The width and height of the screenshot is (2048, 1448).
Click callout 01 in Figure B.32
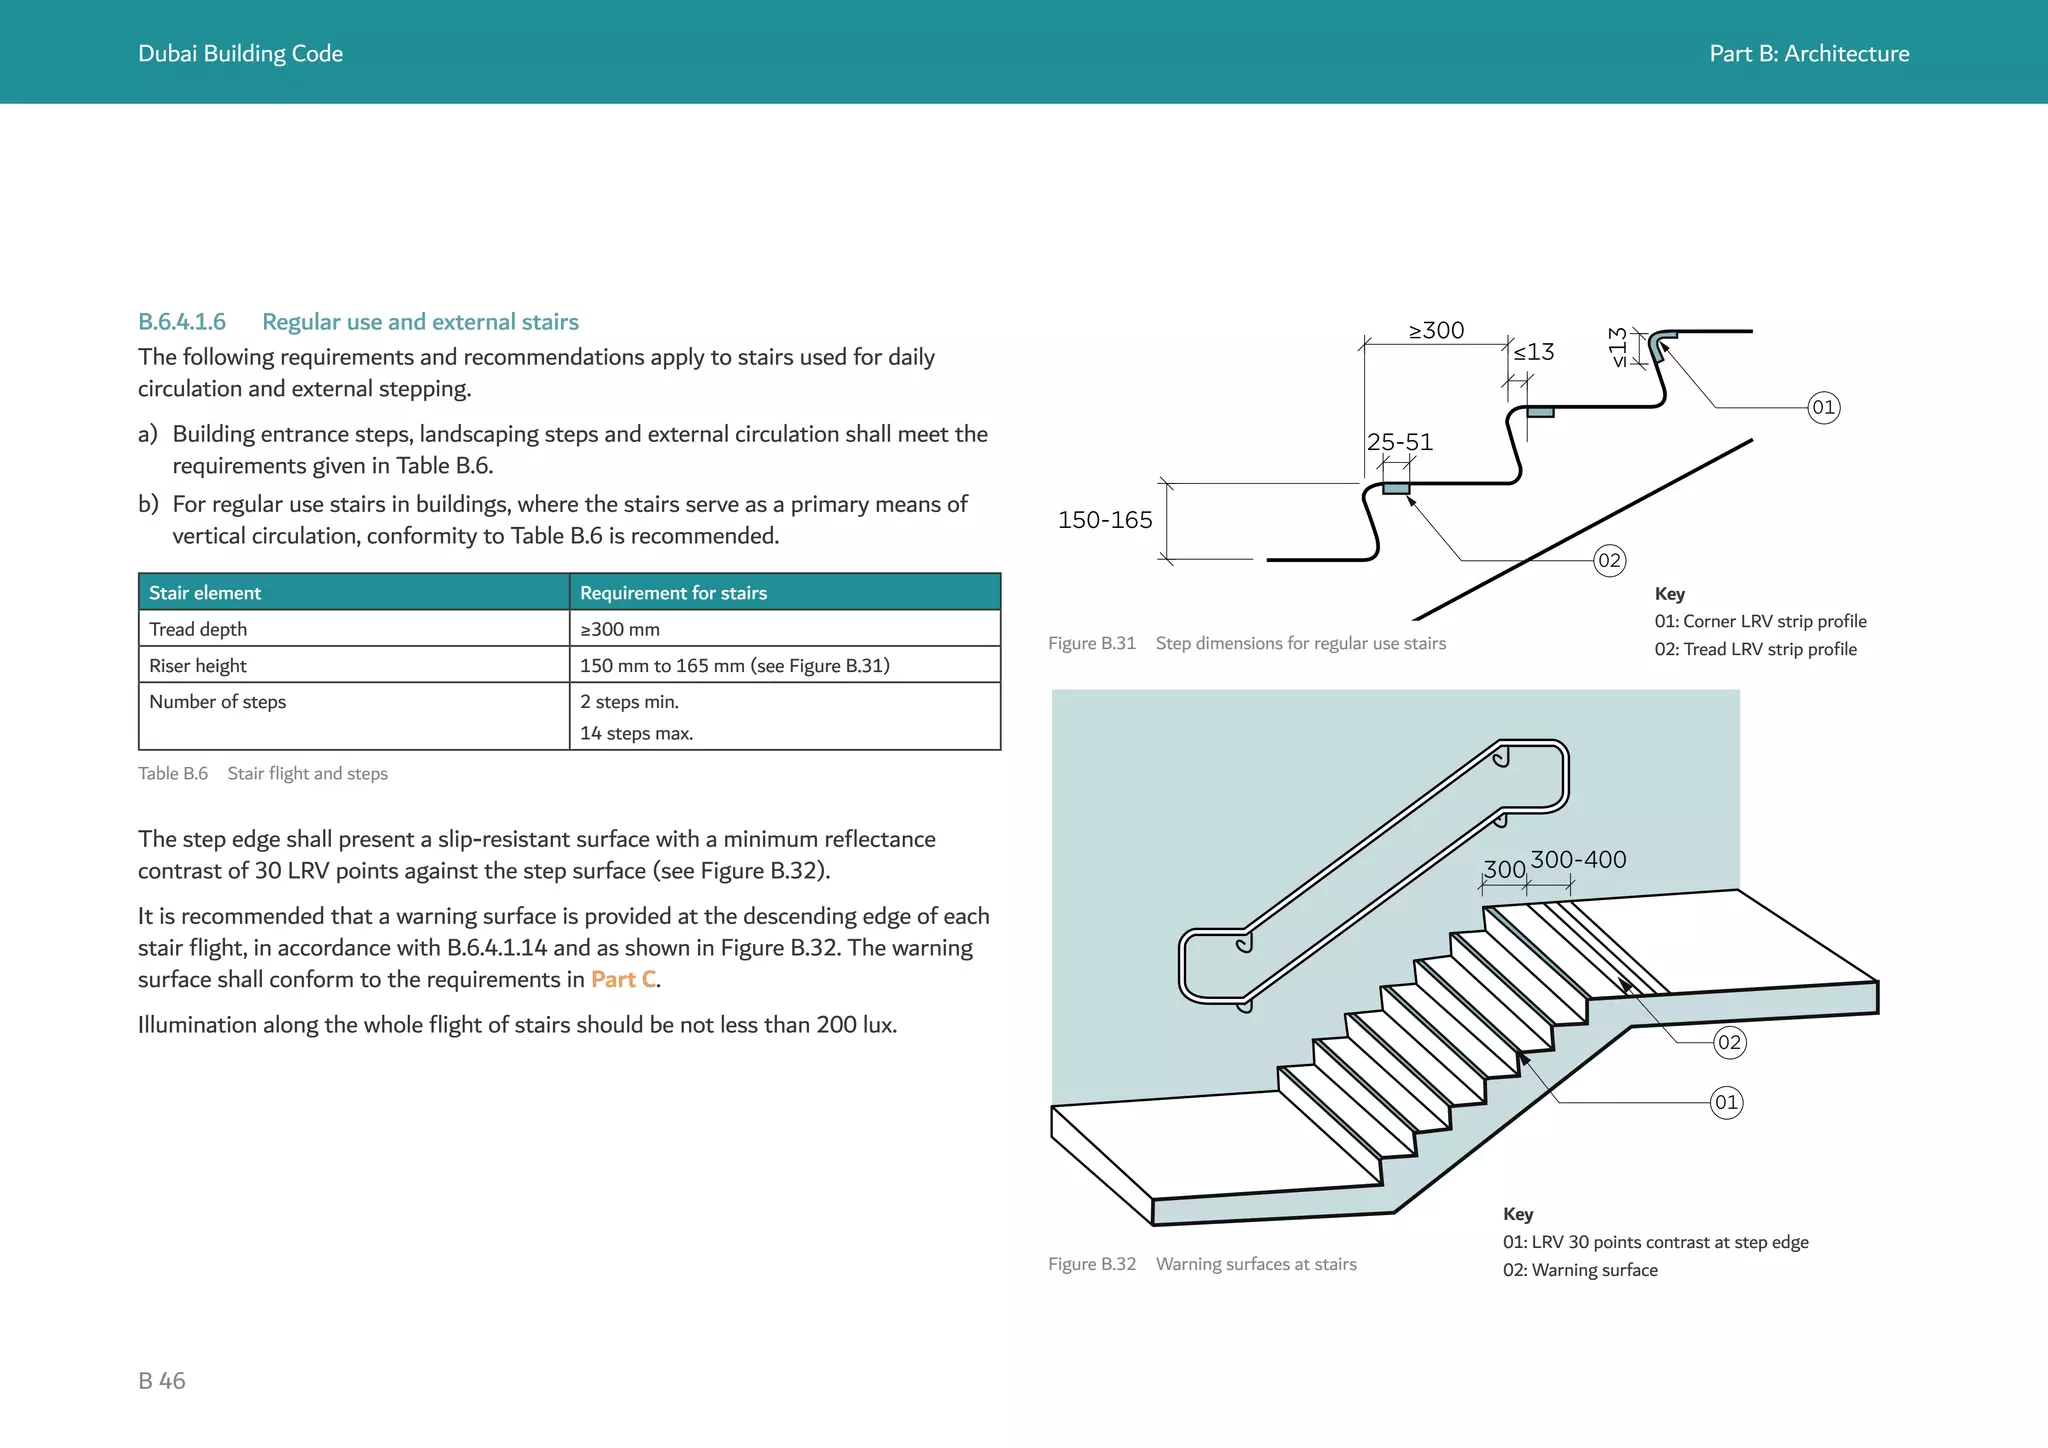coord(1726,1103)
